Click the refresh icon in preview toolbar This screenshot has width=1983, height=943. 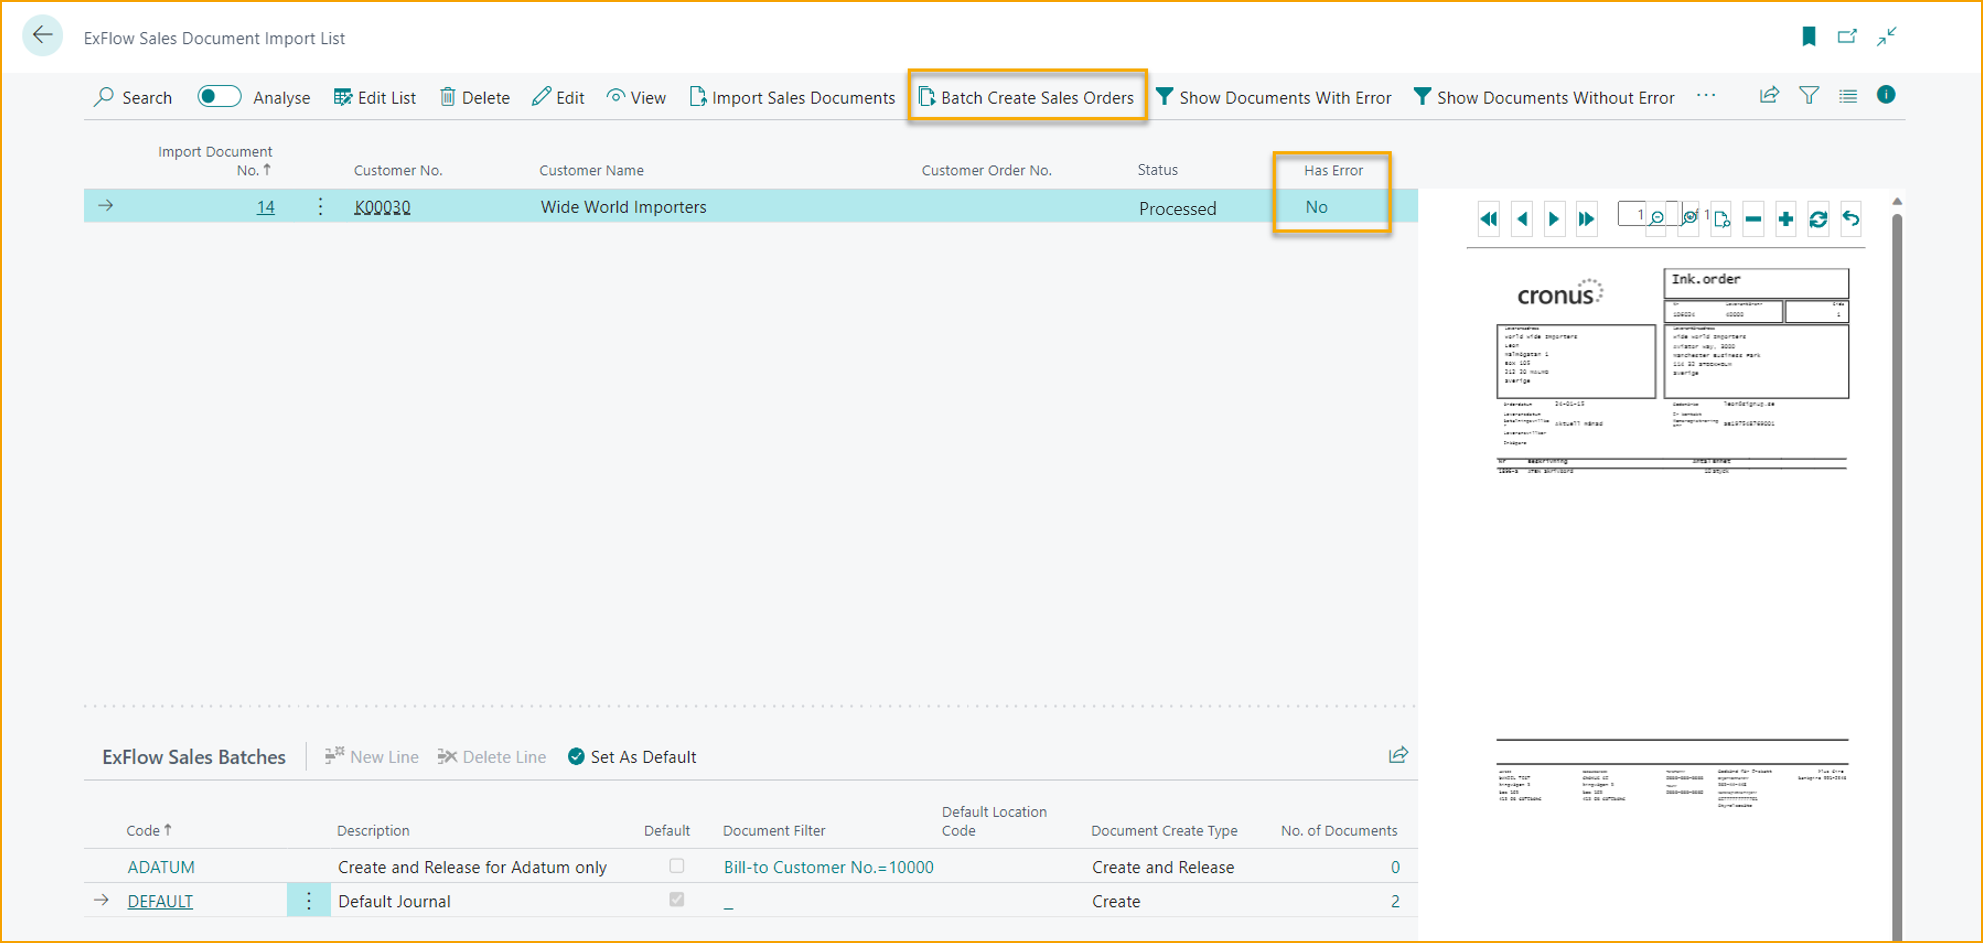[x=1818, y=219]
